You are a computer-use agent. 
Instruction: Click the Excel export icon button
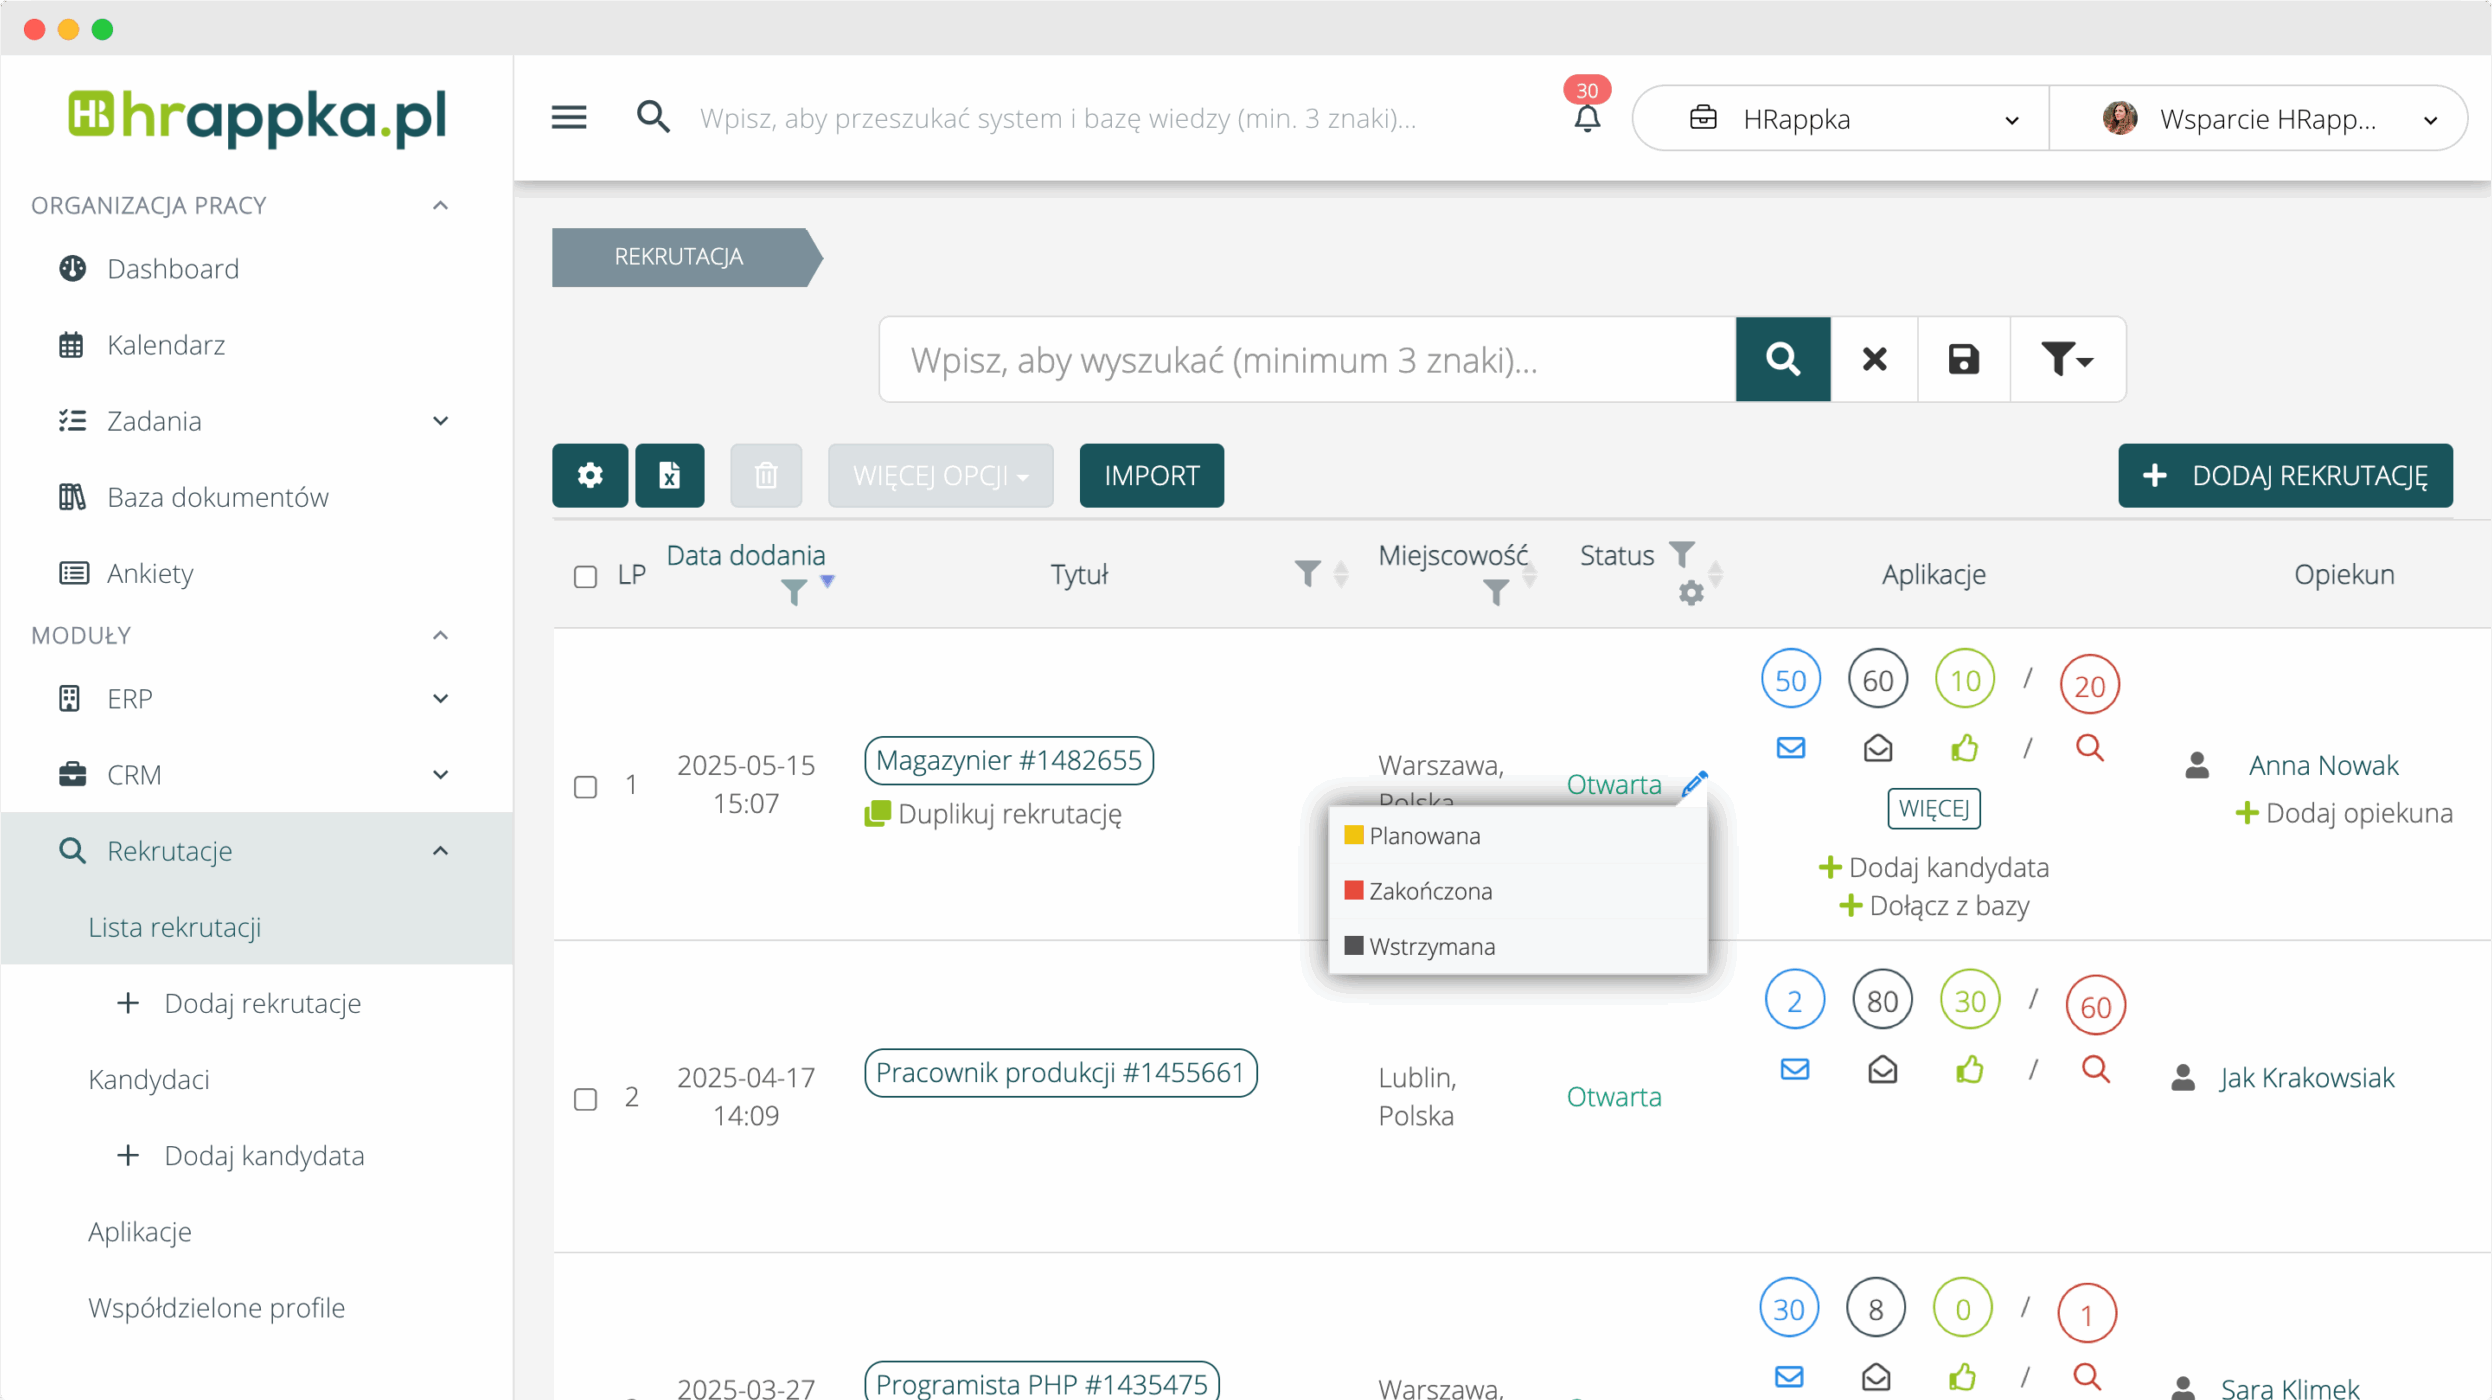point(669,475)
